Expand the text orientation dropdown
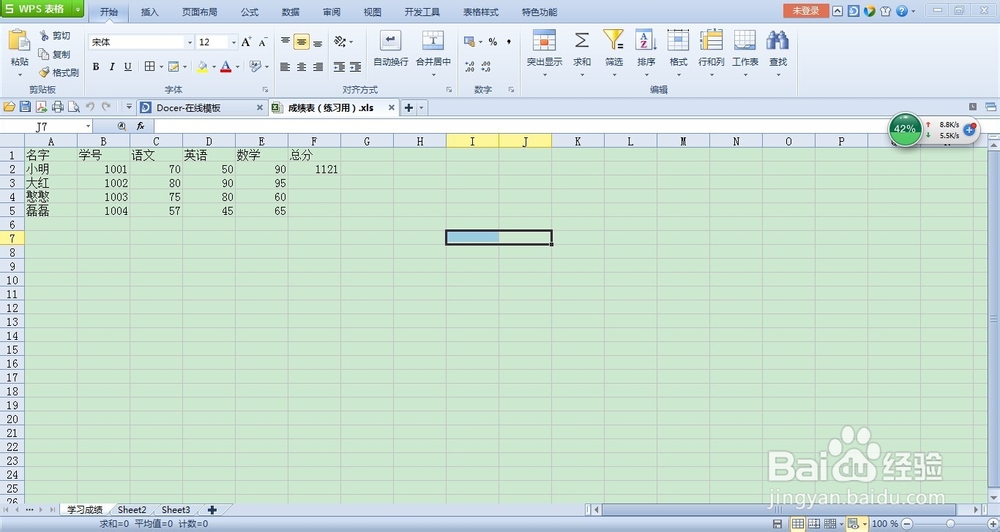Image resolution: width=1000 pixels, height=532 pixels. point(351,42)
